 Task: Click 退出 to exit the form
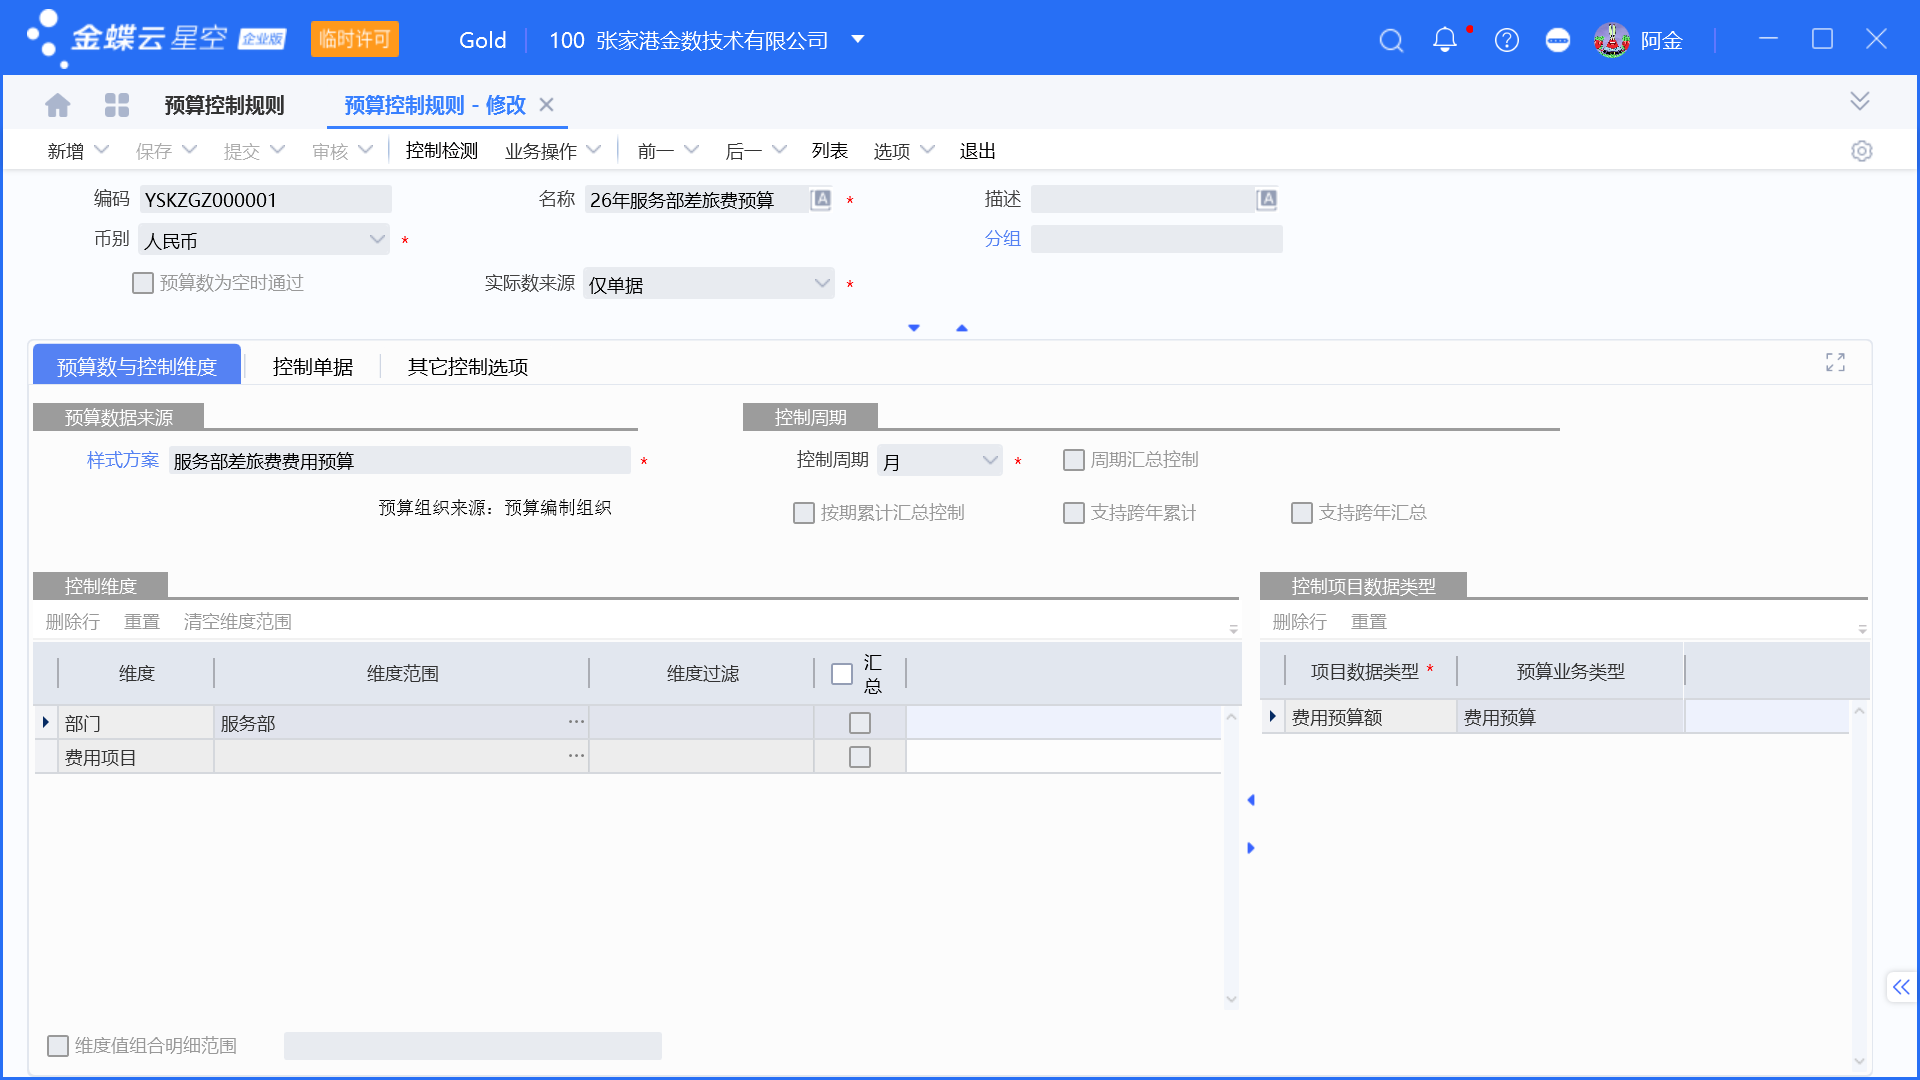[977, 151]
